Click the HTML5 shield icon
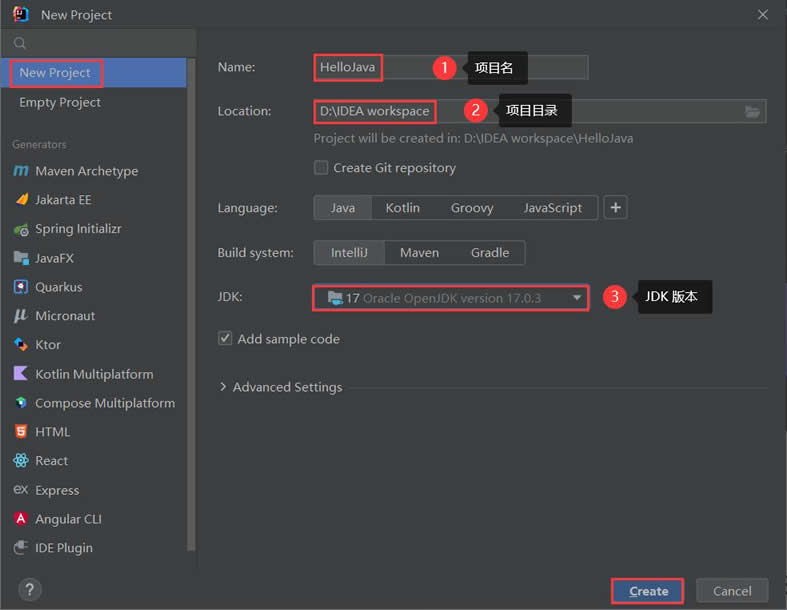Viewport: 787px width, 610px height. [x=21, y=432]
